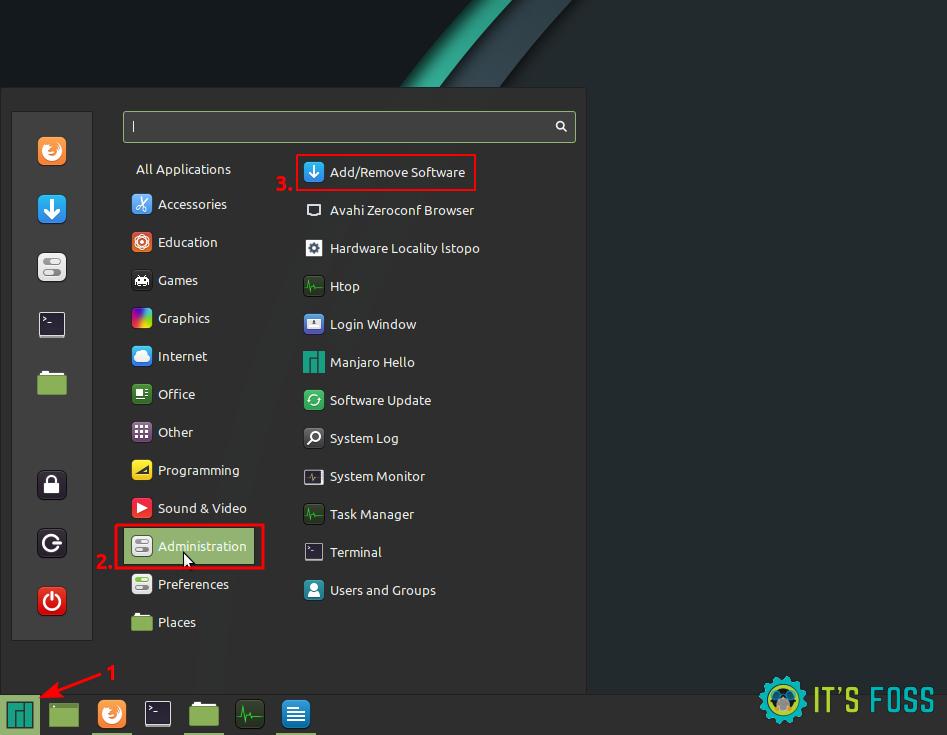Open Add/Remove Software from the sidebar icon
Image resolution: width=947 pixels, height=735 pixels.
click(51, 209)
